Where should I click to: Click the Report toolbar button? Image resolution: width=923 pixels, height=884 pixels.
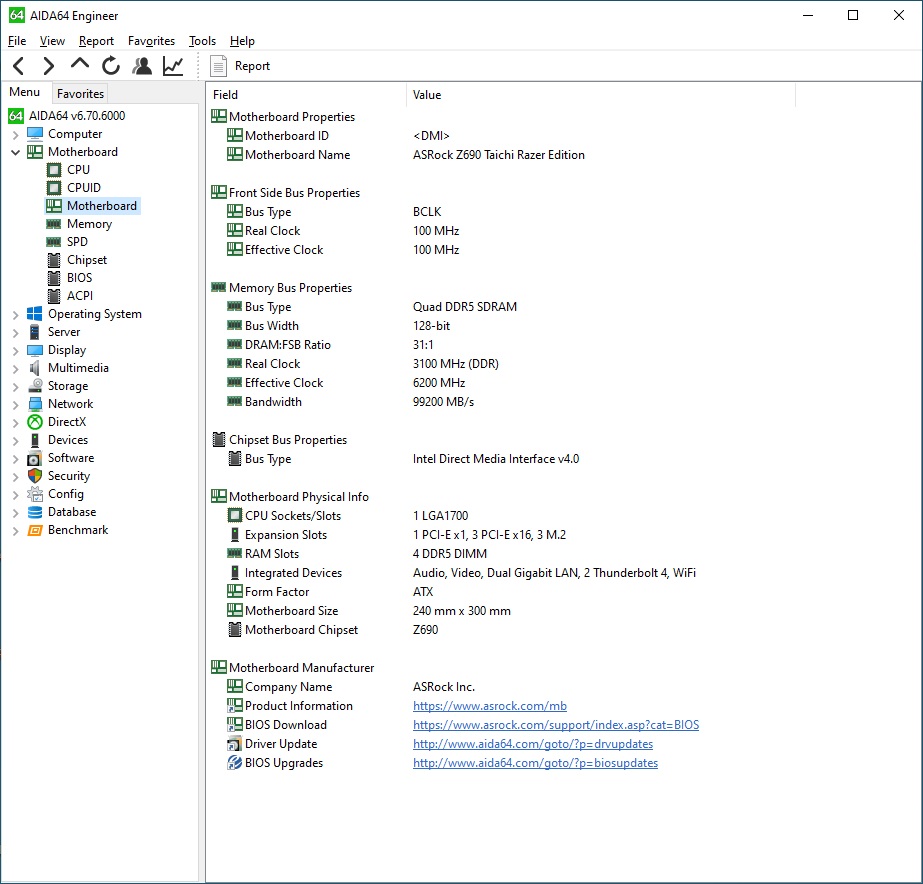240,66
